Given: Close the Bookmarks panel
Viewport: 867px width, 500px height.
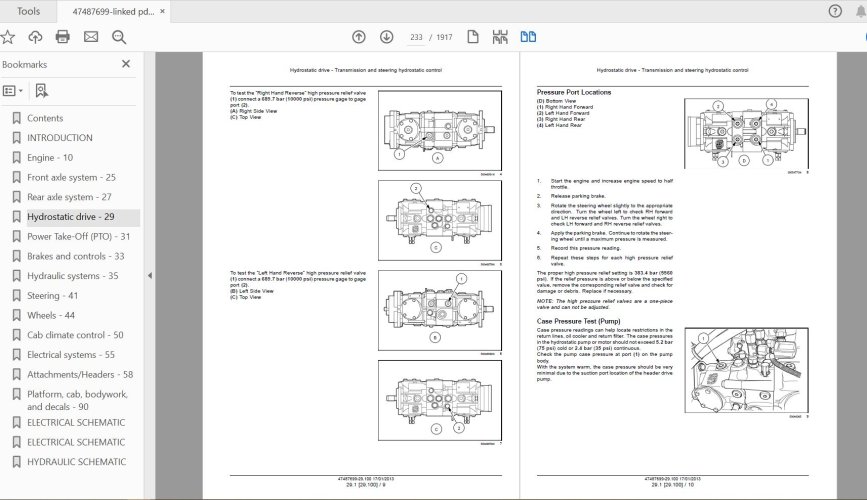Looking at the screenshot, I should (x=126, y=64).
